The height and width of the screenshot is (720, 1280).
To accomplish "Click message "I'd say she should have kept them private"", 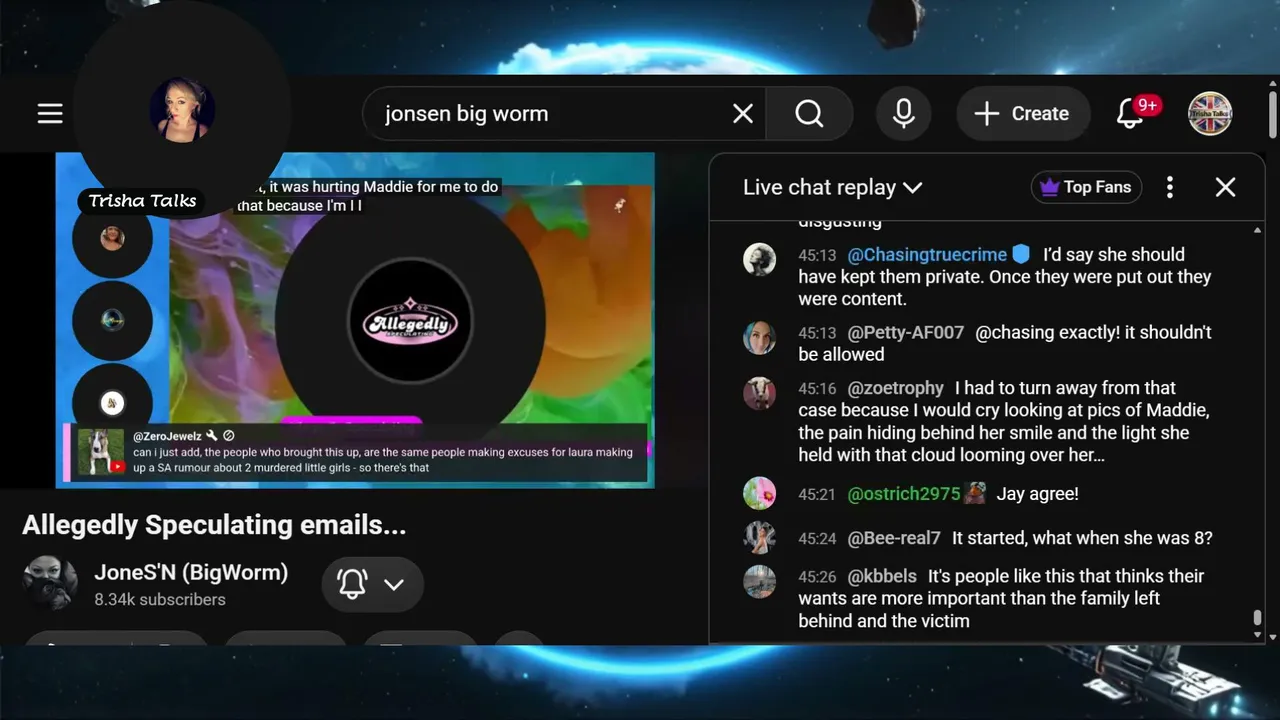I will click(x=1005, y=277).
